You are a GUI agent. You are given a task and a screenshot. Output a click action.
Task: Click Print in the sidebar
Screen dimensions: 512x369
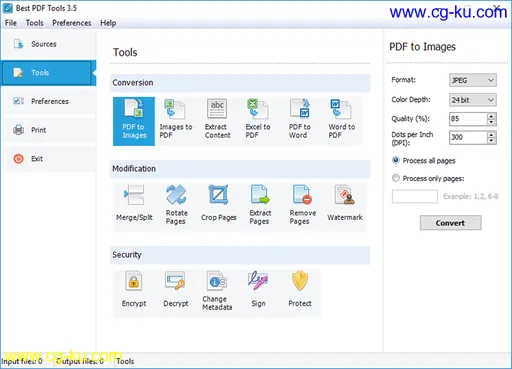49,130
